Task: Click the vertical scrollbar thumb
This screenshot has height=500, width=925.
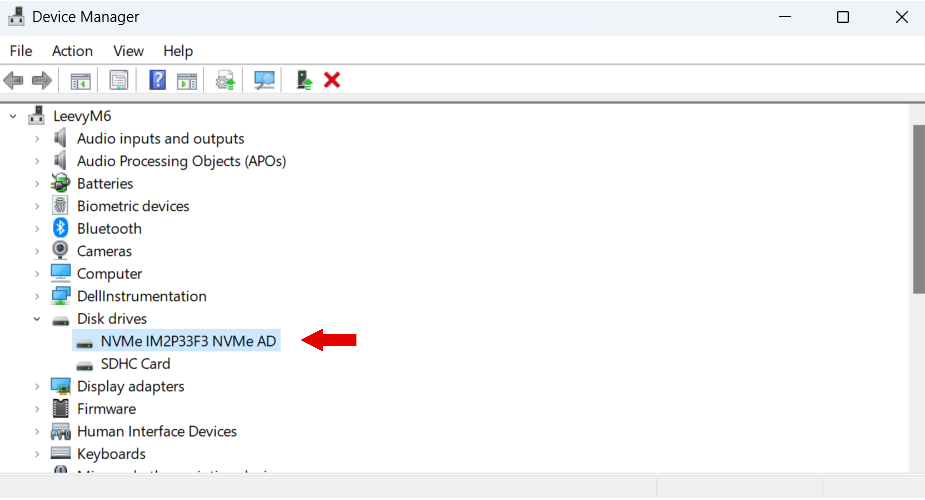Action: coord(919,209)
